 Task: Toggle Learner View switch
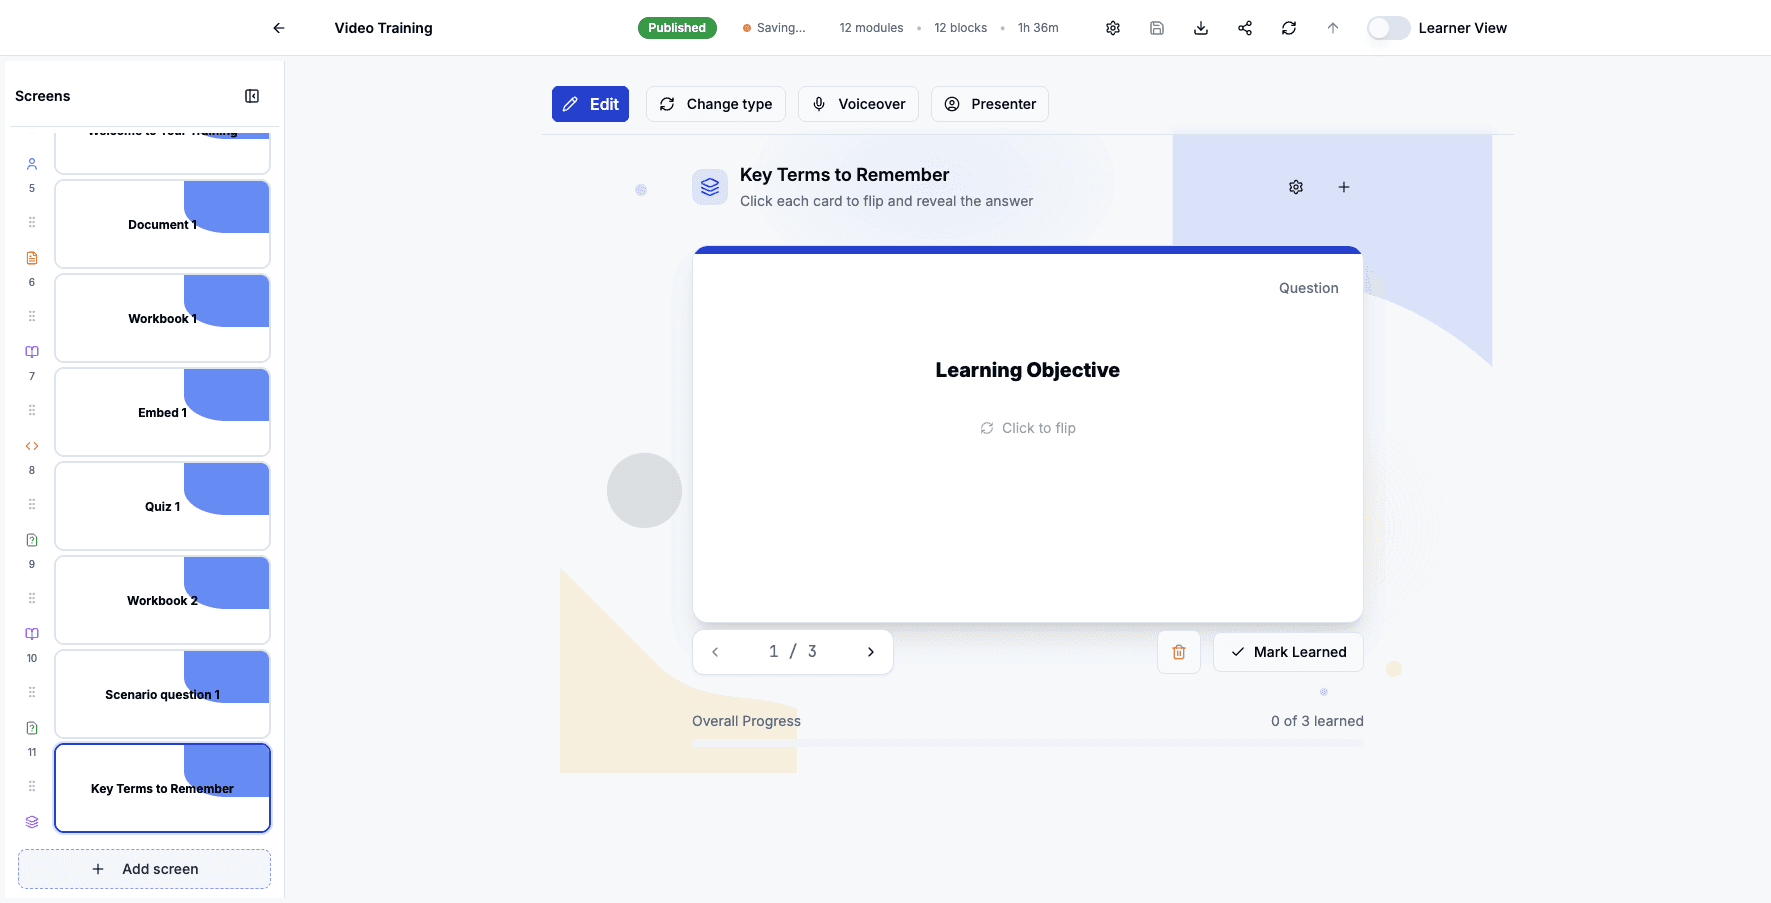[1388, 27]
